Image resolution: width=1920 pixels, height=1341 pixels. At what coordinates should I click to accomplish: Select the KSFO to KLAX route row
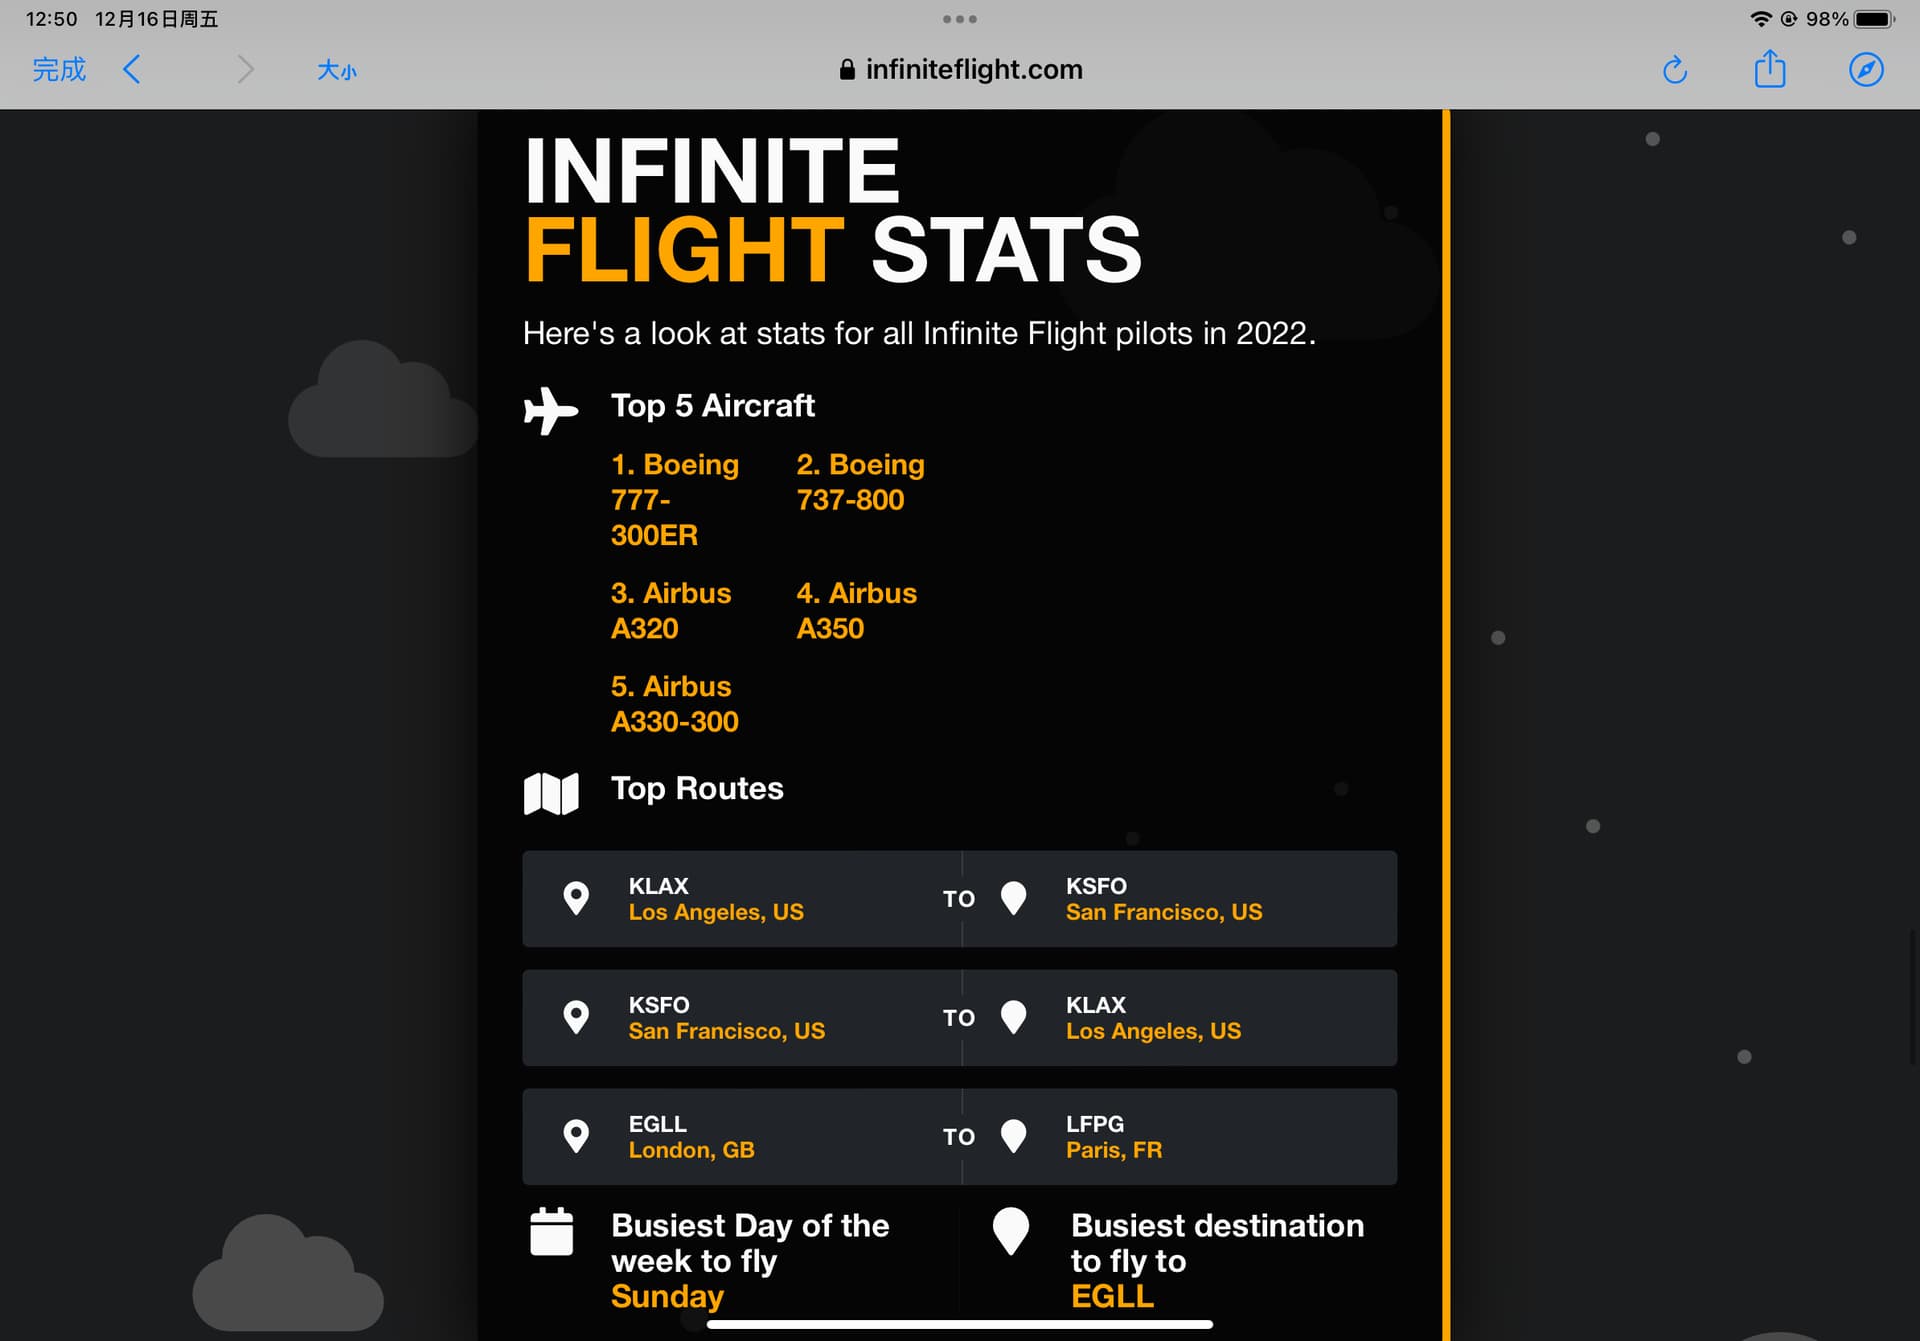(x=959, y=1017)
